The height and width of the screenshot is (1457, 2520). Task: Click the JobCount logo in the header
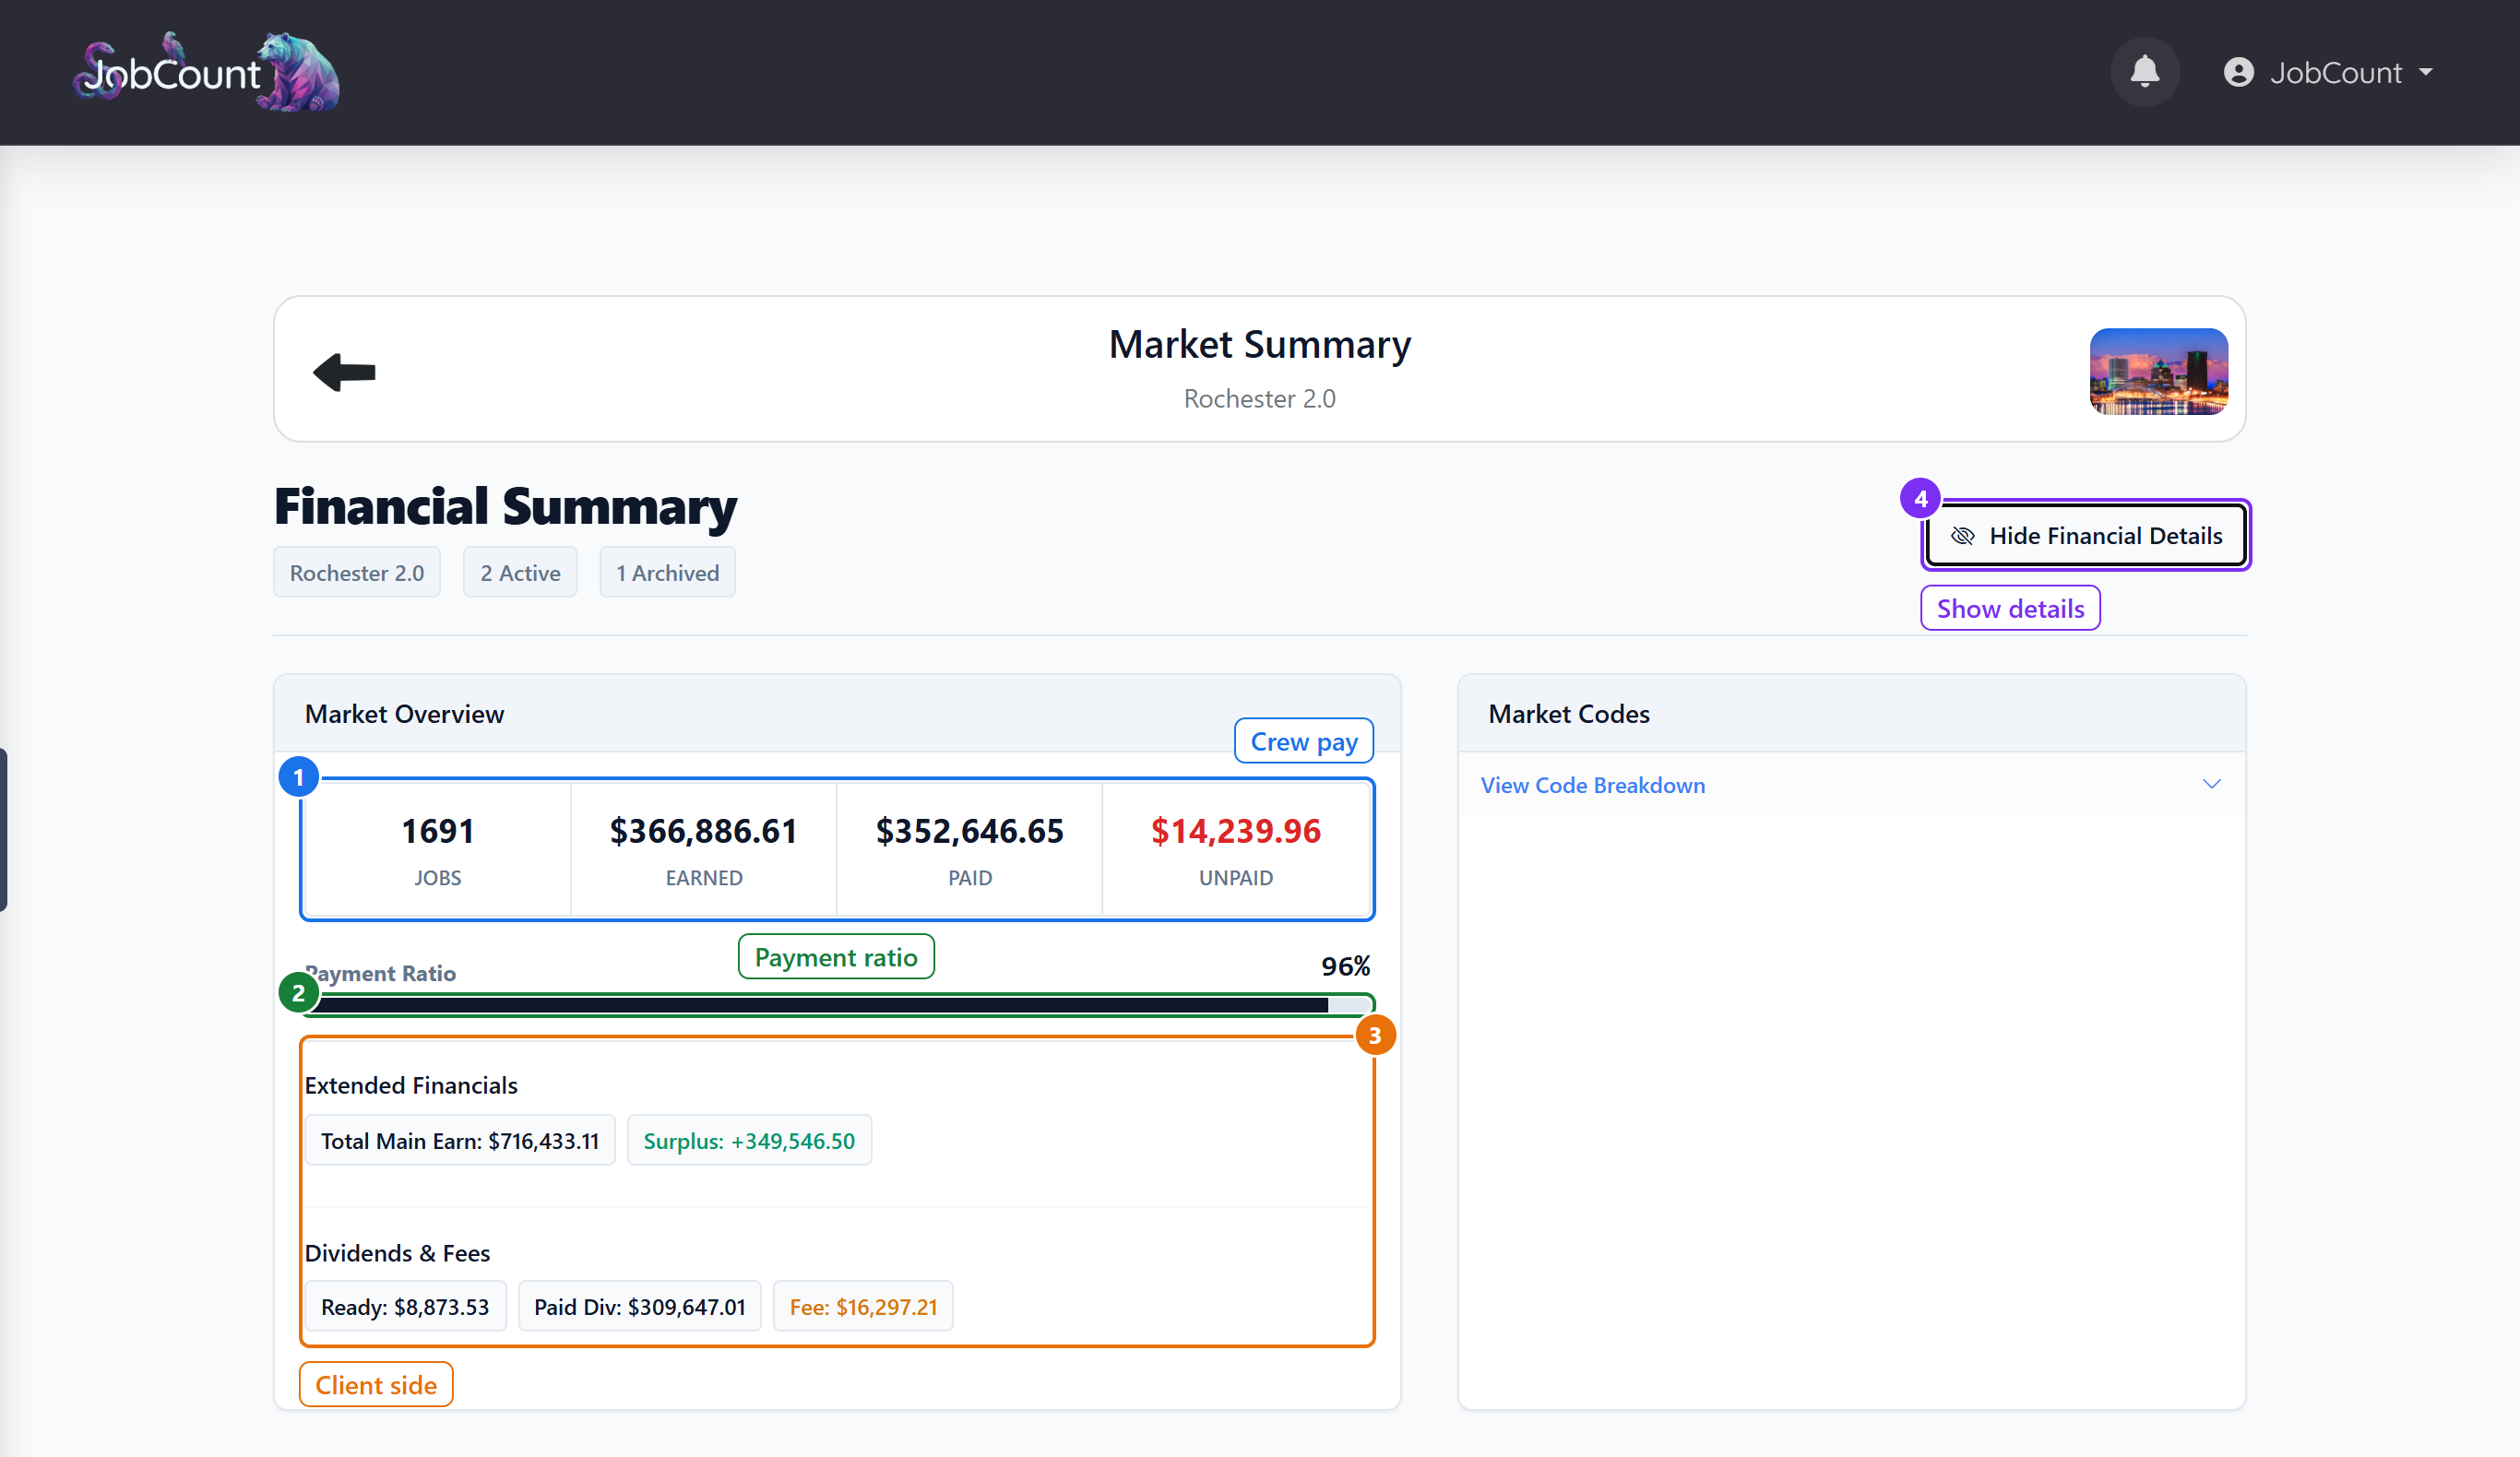(x=206, y=72)
